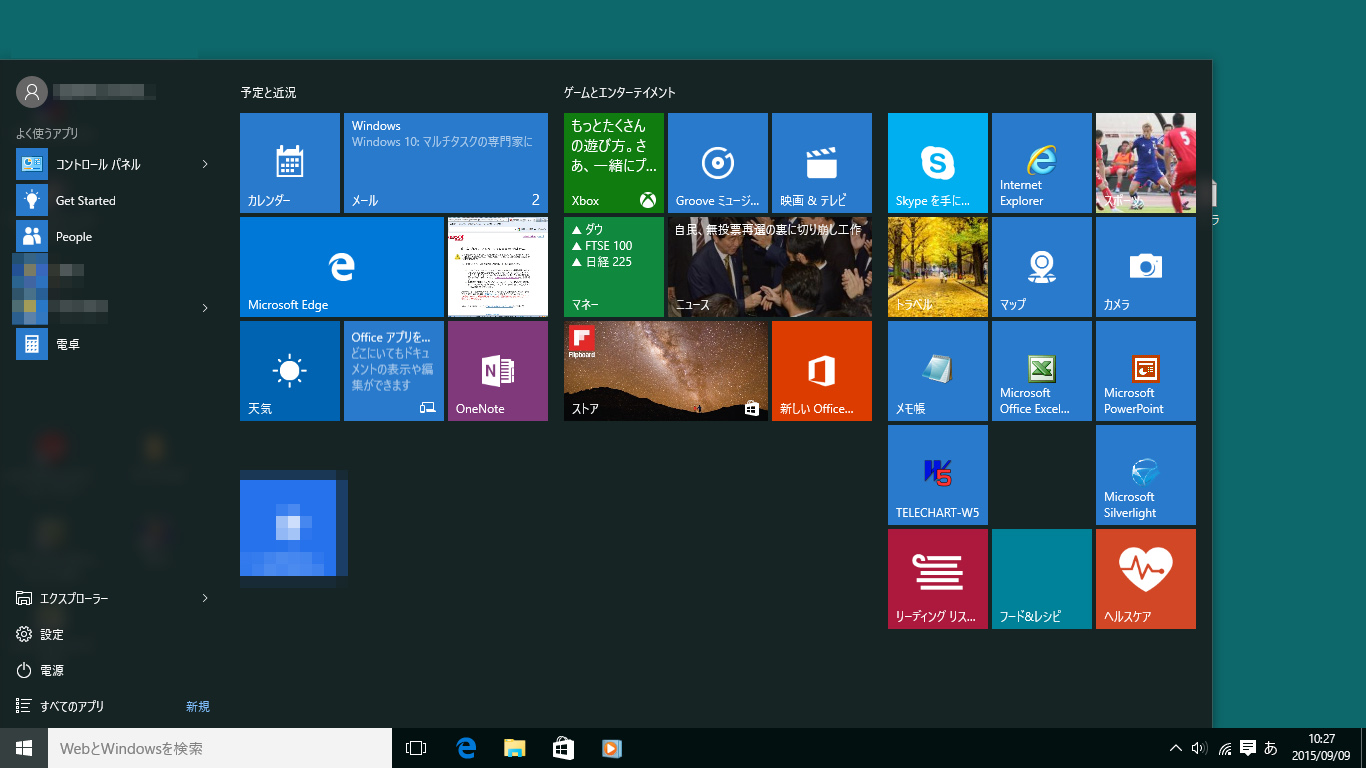
Task: Click the WebとWindowsを検索 search box
Action: (x=220, y=748)
